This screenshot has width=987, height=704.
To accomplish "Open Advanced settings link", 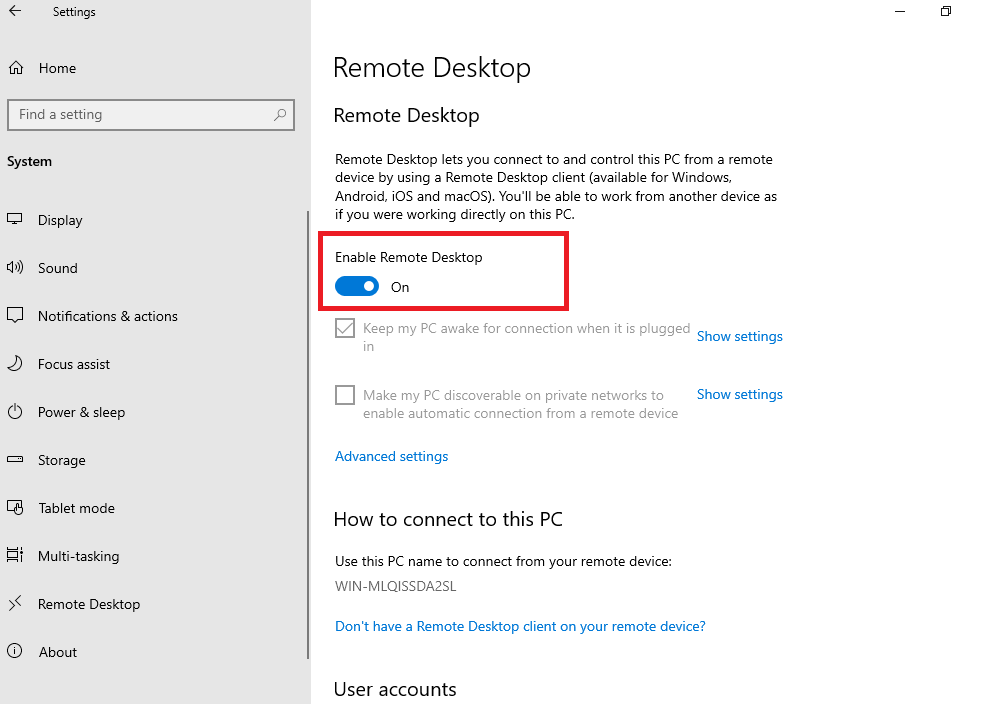I will tap(392, 456).
